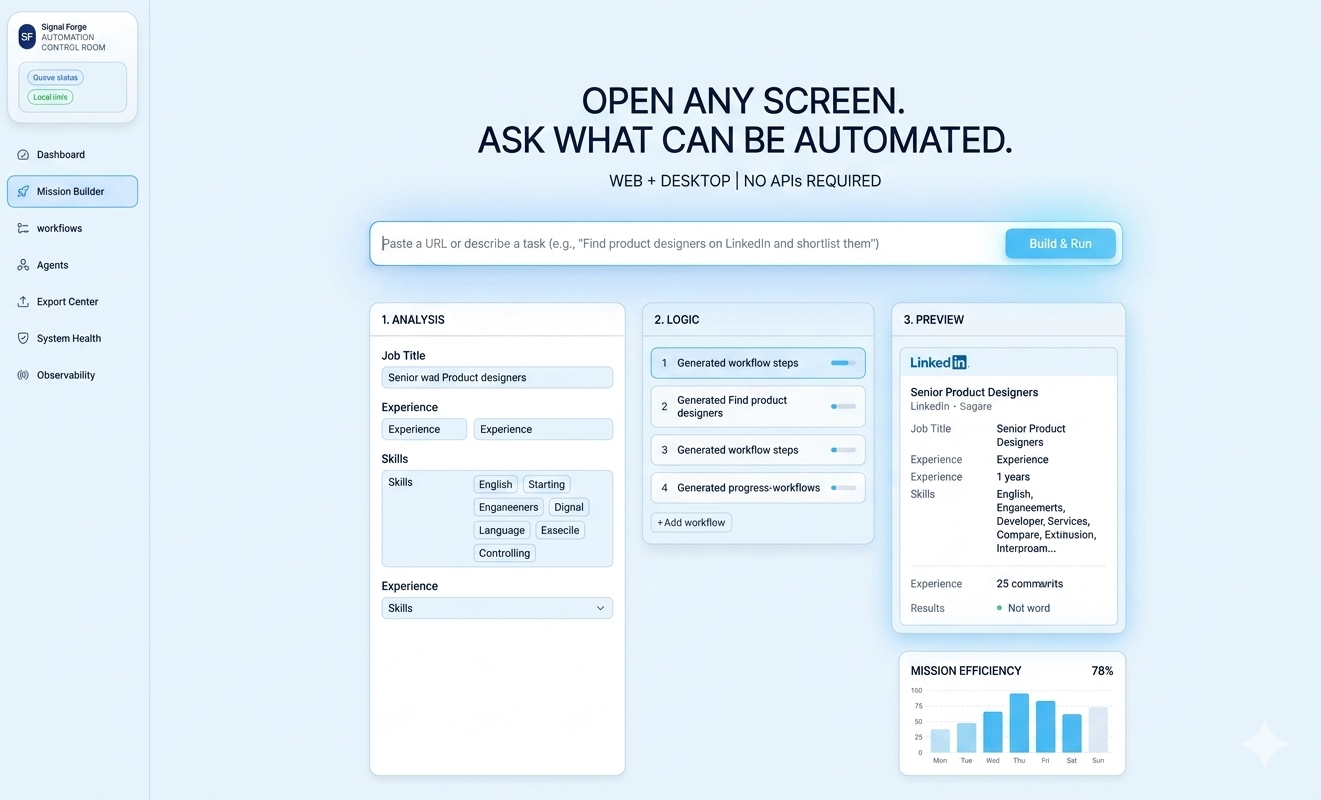Image resolution: width=1321 pixels, height=800 pixels.
Task: Select the Dignal skill tag
Action: pyautogui.click(x=569, y=508)
